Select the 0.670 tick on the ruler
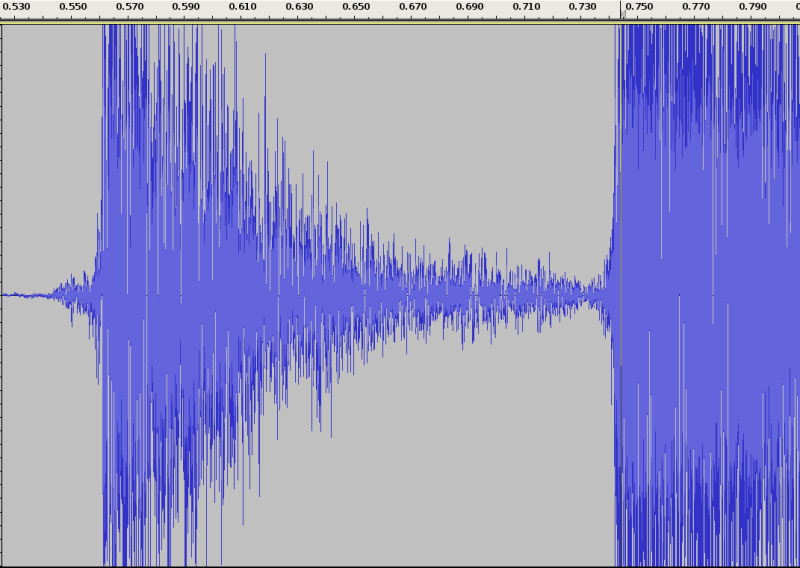The width and height of the screenshot is (800, 568). click(414, 8)
